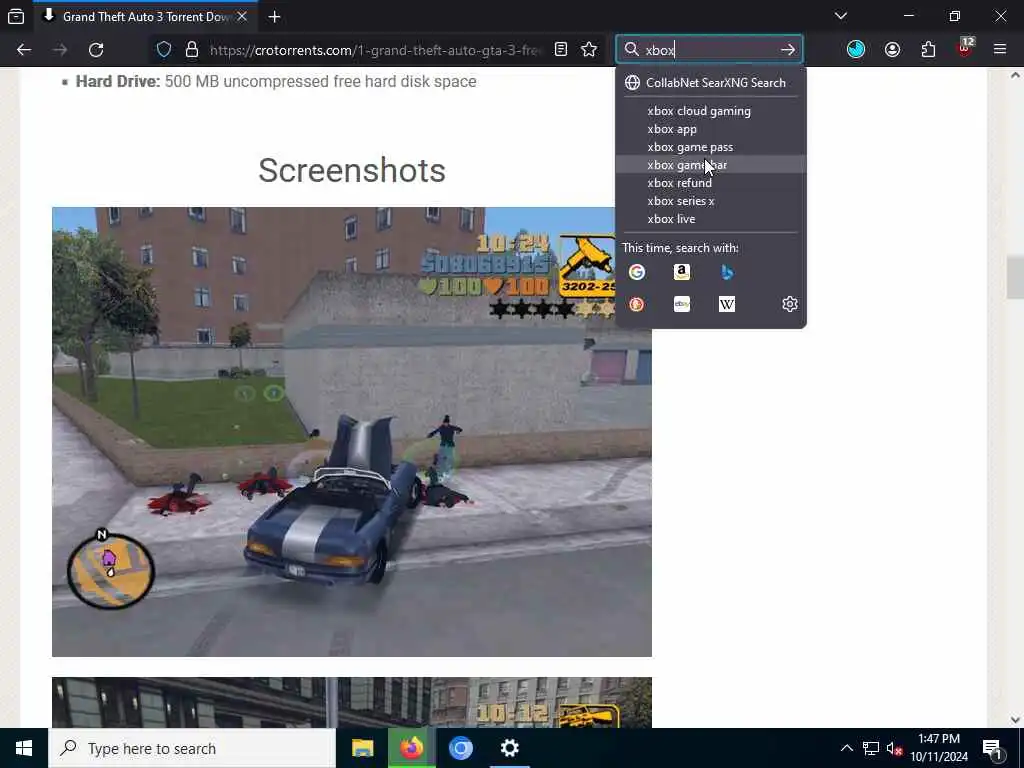Open the second GTA 3 city screenshot

click(351, 702)
